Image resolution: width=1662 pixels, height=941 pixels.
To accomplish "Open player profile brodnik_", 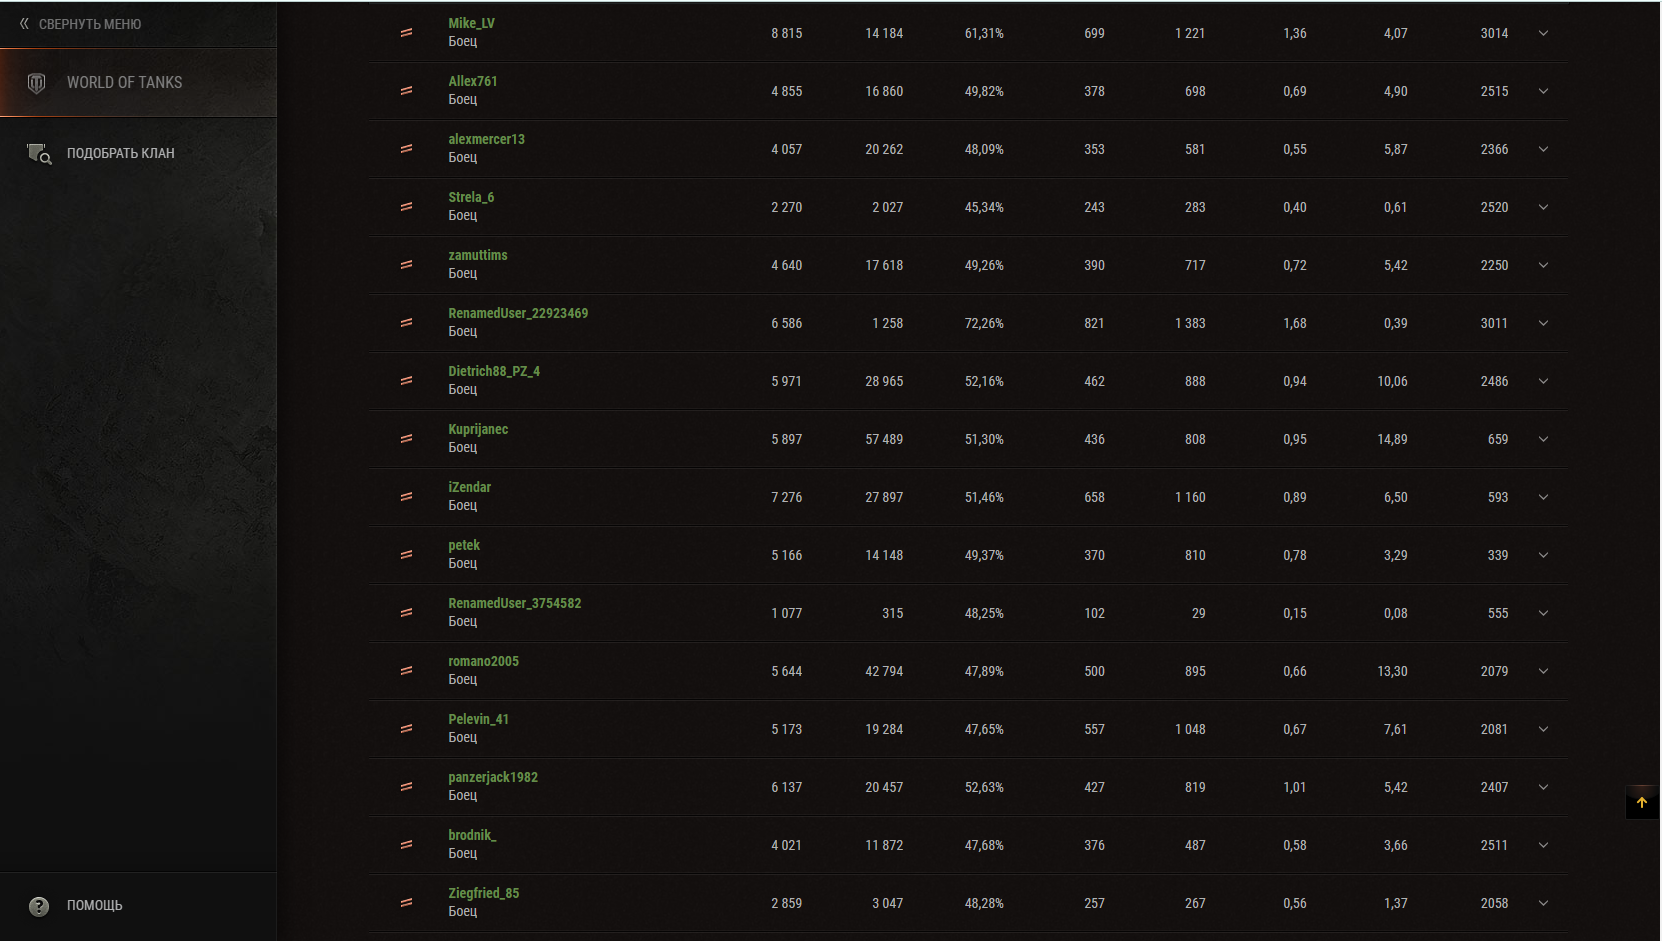I will click(x=472, y=835).
